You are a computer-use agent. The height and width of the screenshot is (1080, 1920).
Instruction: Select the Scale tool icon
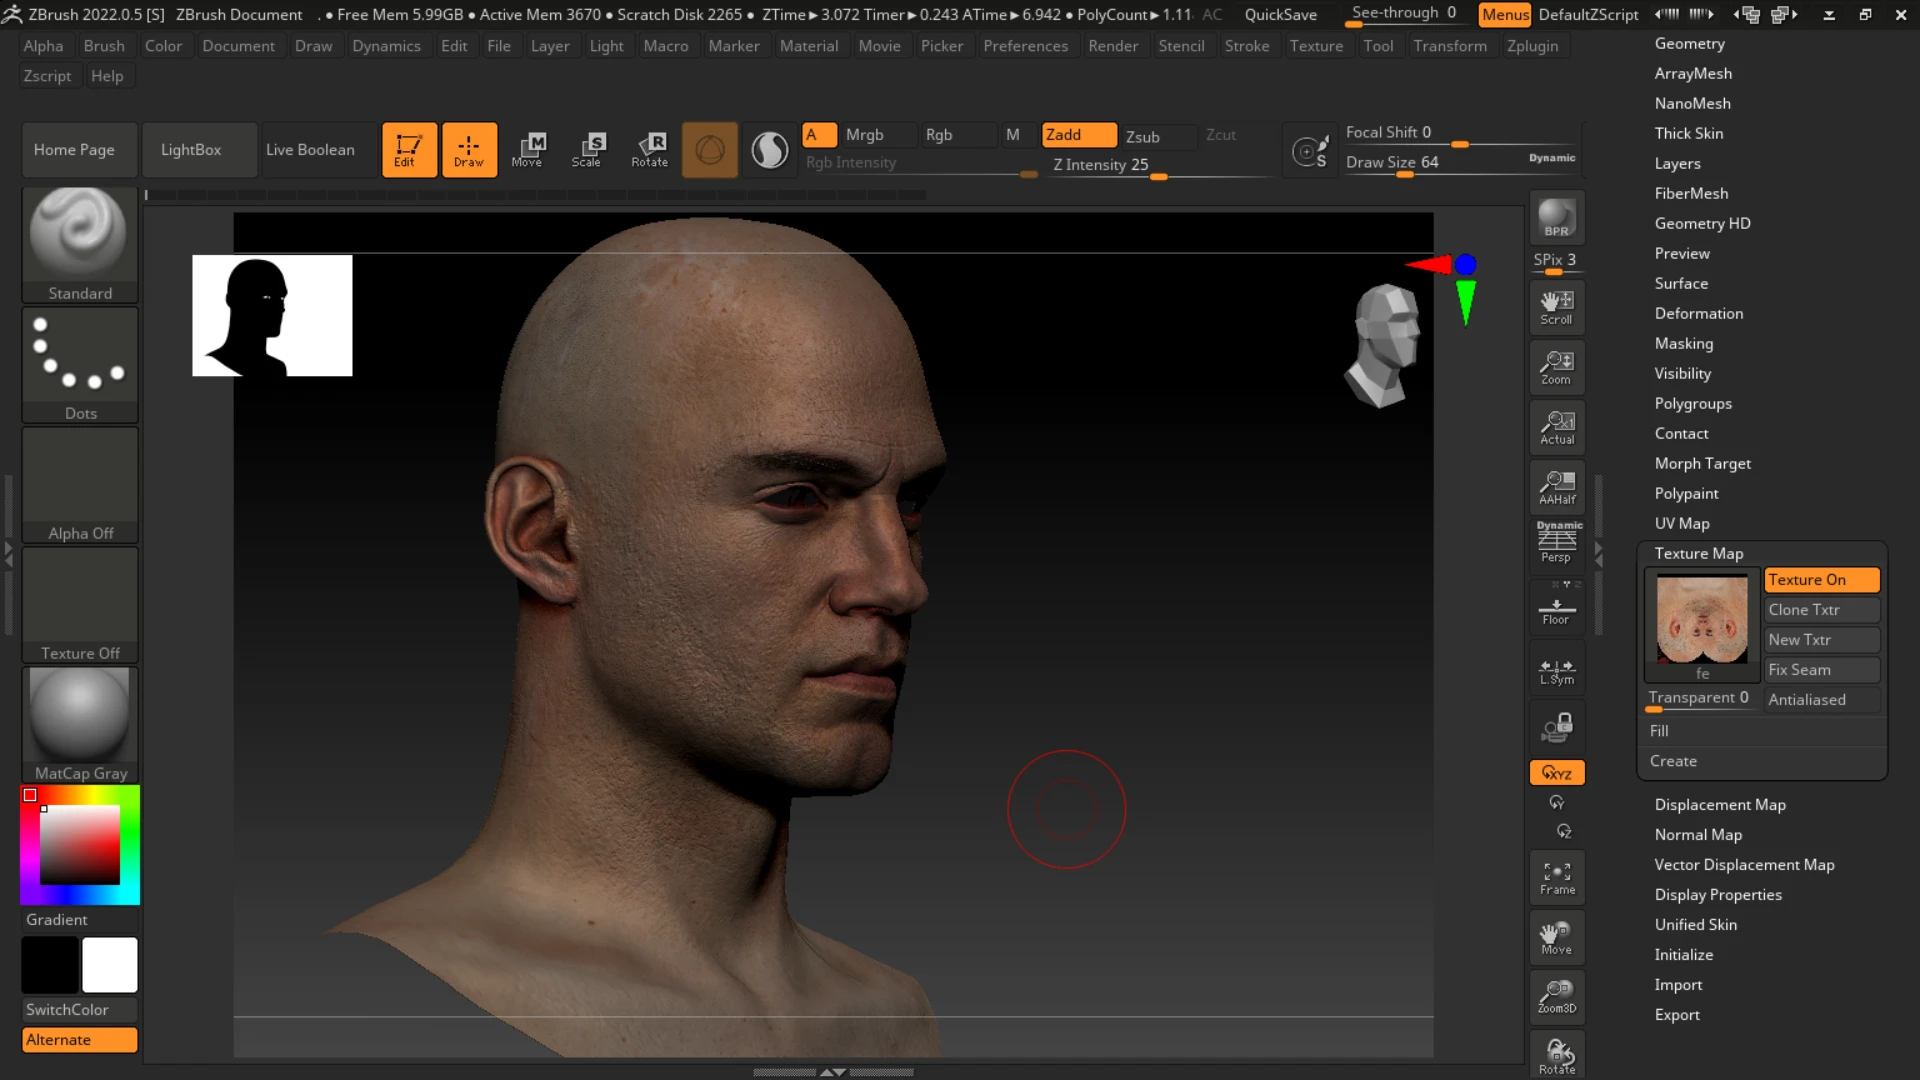587,148
